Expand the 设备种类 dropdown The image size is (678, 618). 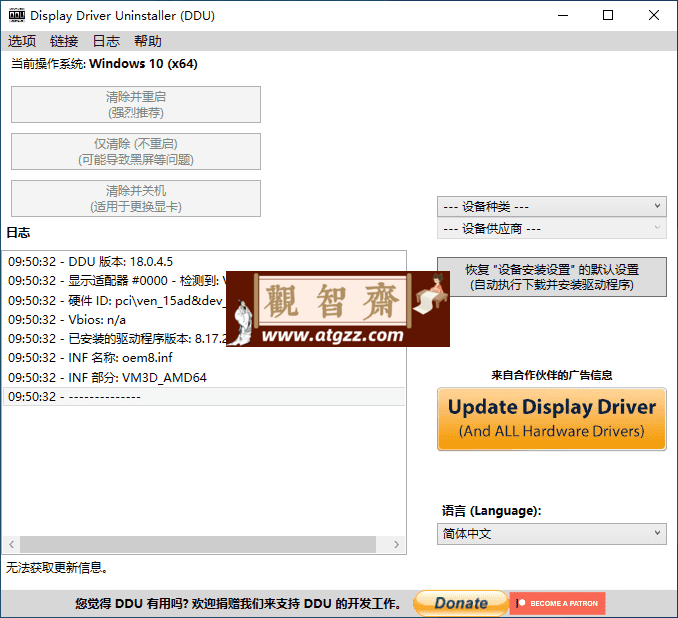(552, 207)
